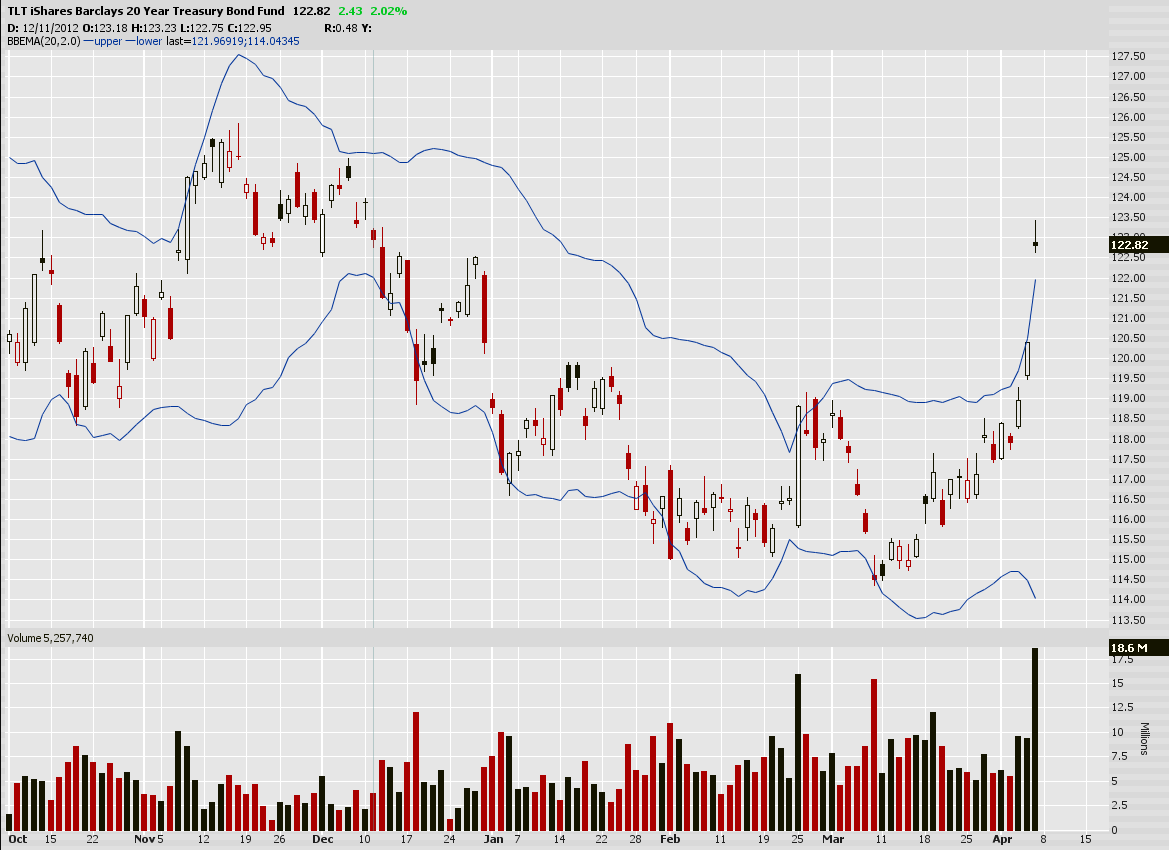This screenshot has width=1169, height=850.
Task: Click the 12.5 volume axis label
Action: pyautogui.click(x=1122, y=708)
